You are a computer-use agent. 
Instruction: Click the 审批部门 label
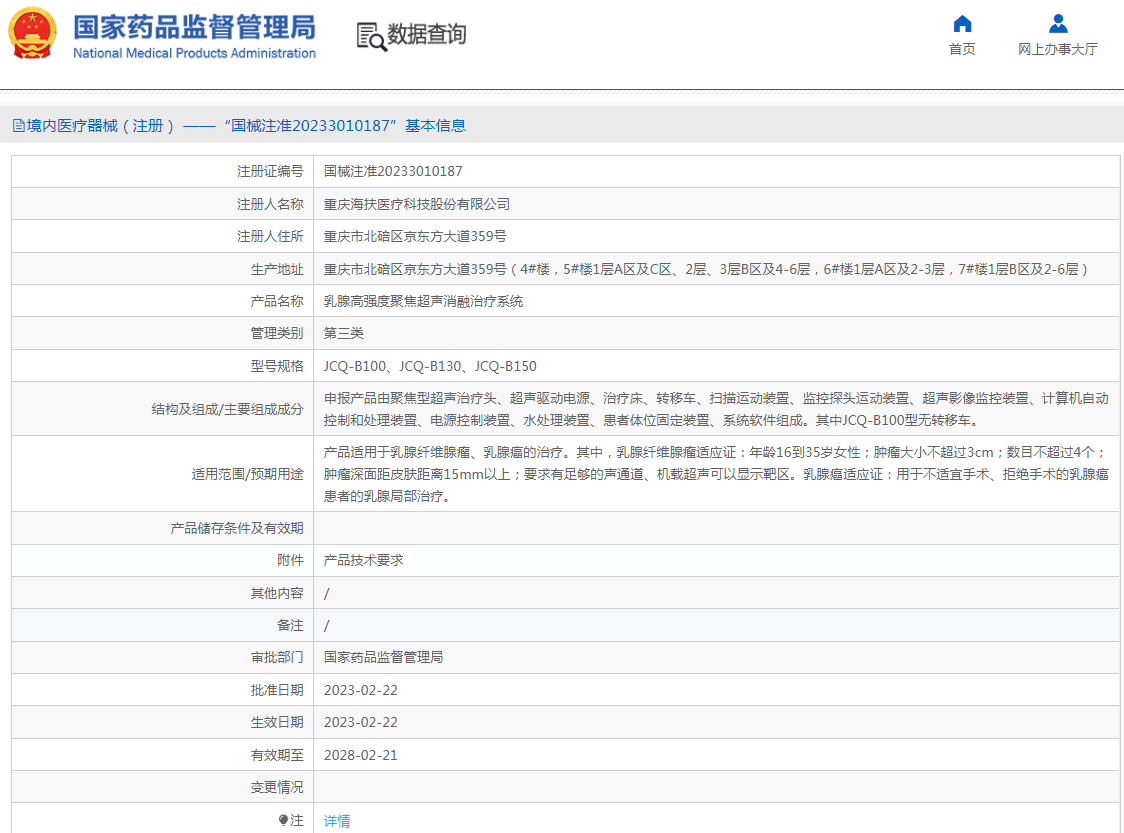277,657
